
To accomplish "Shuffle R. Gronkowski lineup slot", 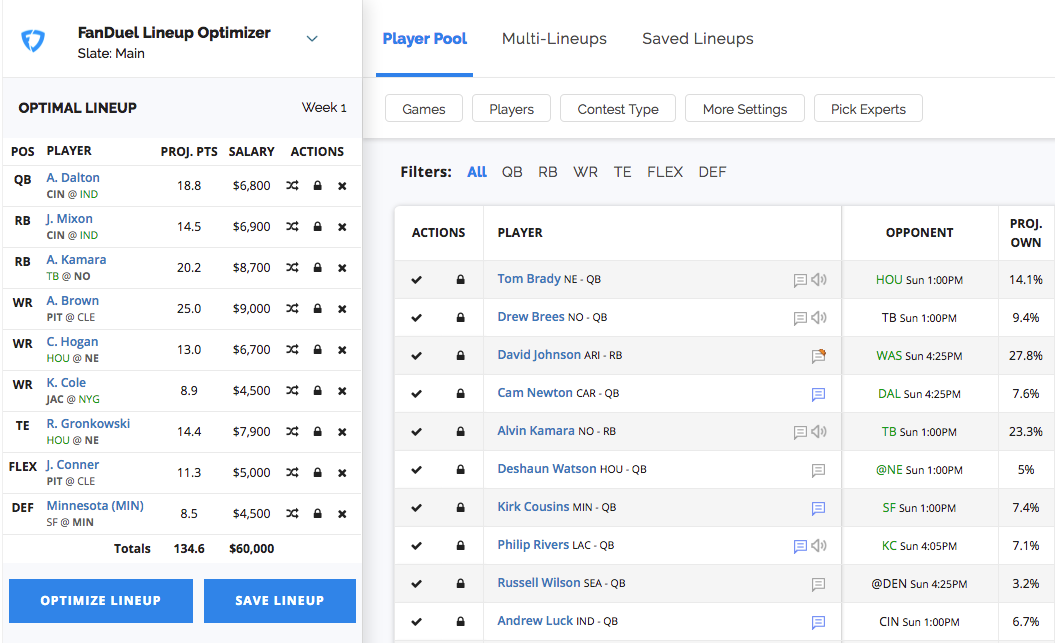I will 292,432.
